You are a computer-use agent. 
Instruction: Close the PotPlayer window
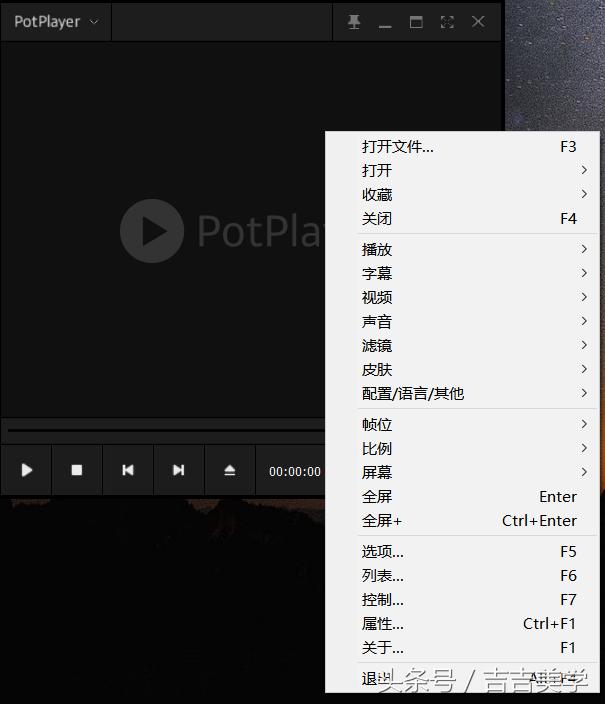click(478, 22)
